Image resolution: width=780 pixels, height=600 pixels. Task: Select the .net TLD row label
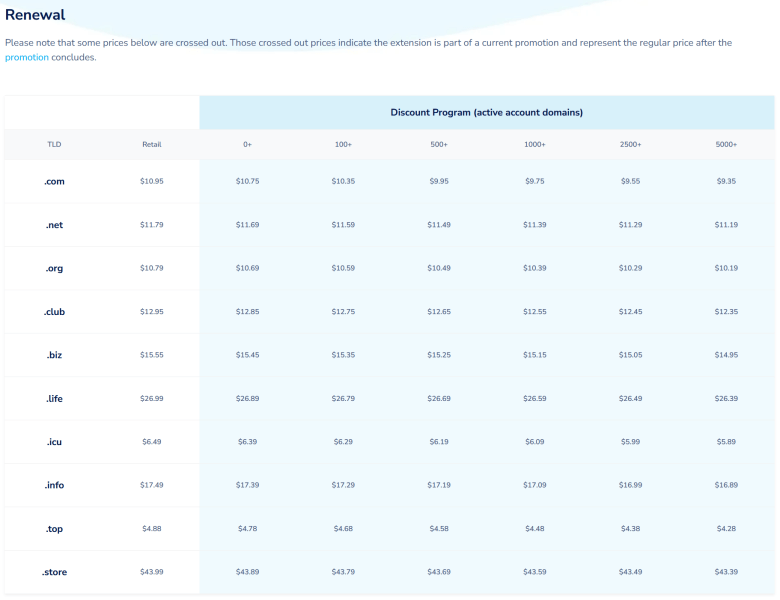(x=54, y=225)
